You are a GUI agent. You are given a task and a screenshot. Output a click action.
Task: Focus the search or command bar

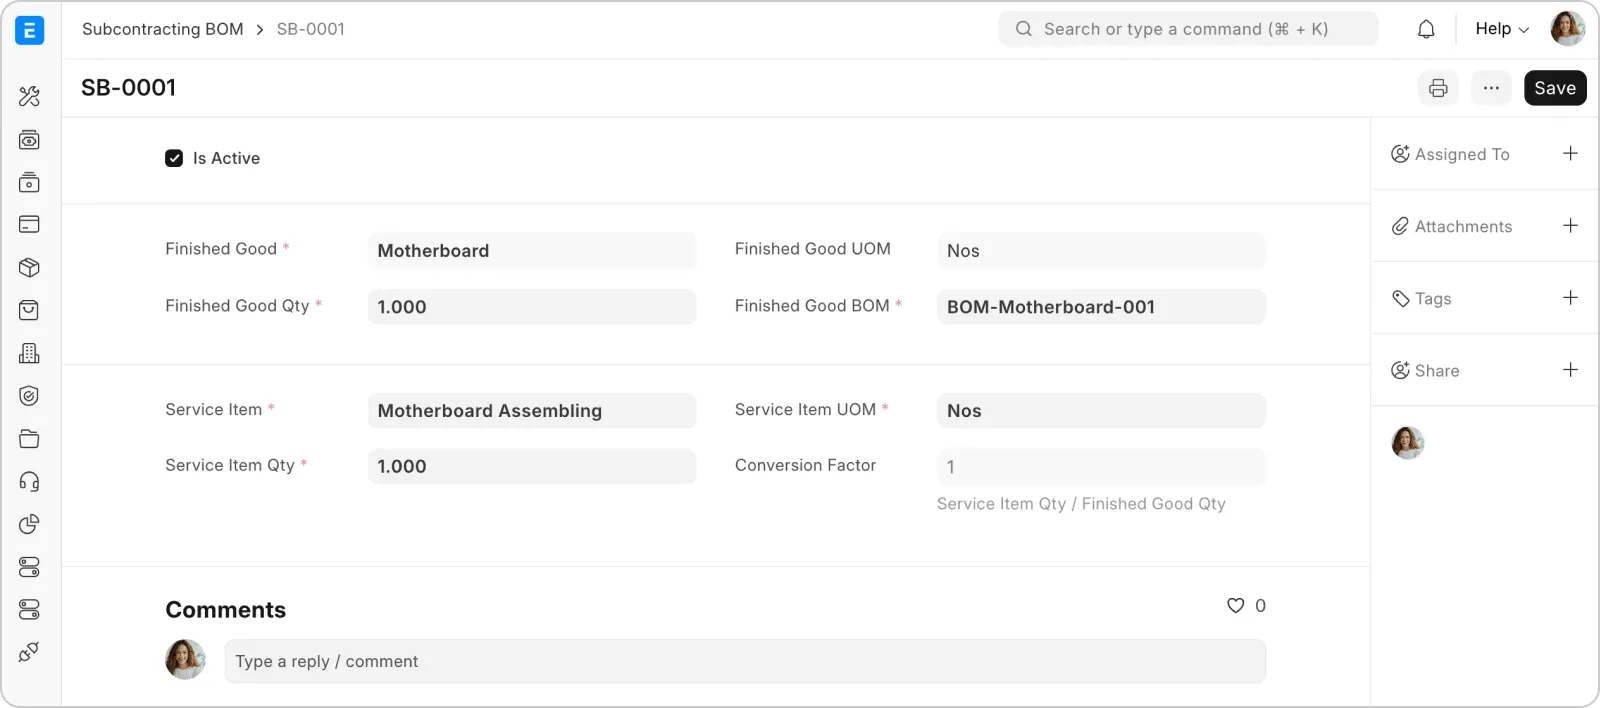click(1188, 29)
